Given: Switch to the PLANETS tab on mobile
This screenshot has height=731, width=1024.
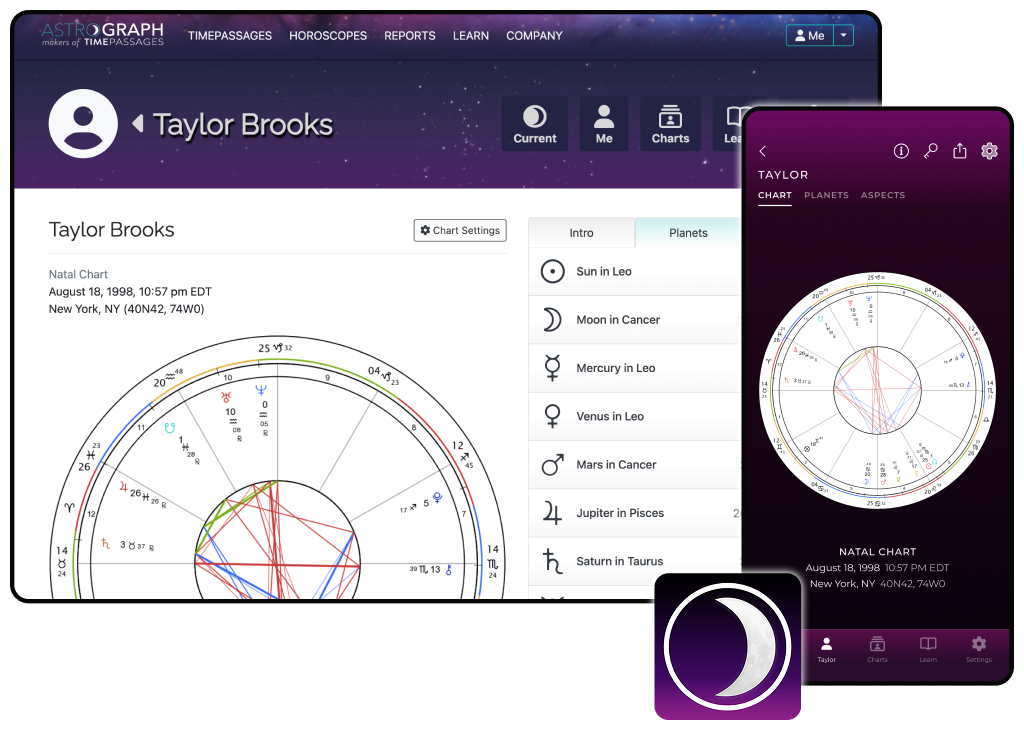Looking at the screenshot, I should pos(826,195).
